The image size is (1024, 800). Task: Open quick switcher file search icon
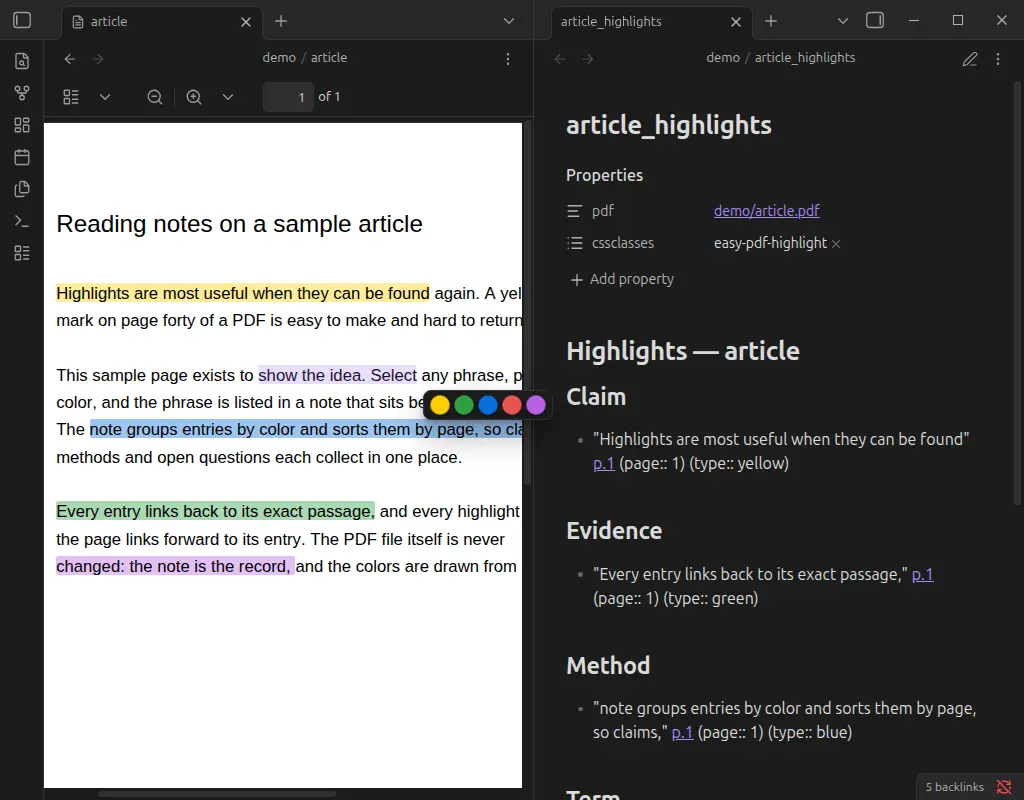pyautogui.click(x=22, y=61)
